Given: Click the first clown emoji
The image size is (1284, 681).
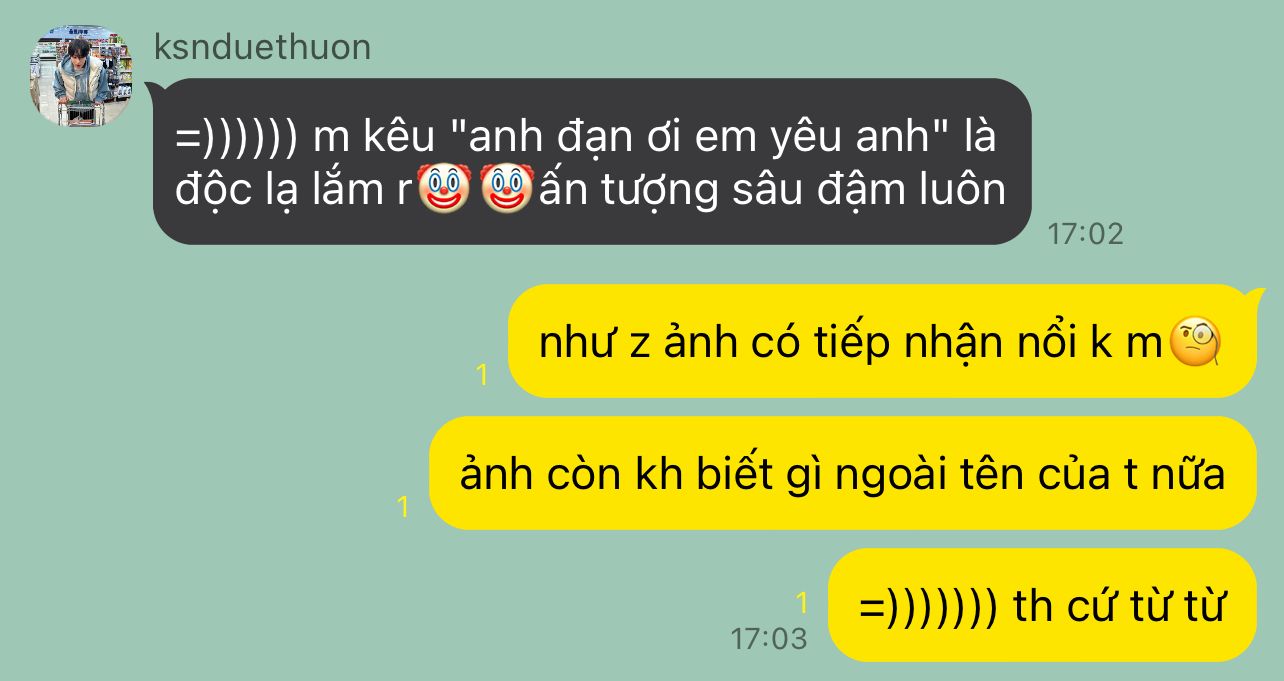Looking at the screenshot, I should tap(443, 189).
